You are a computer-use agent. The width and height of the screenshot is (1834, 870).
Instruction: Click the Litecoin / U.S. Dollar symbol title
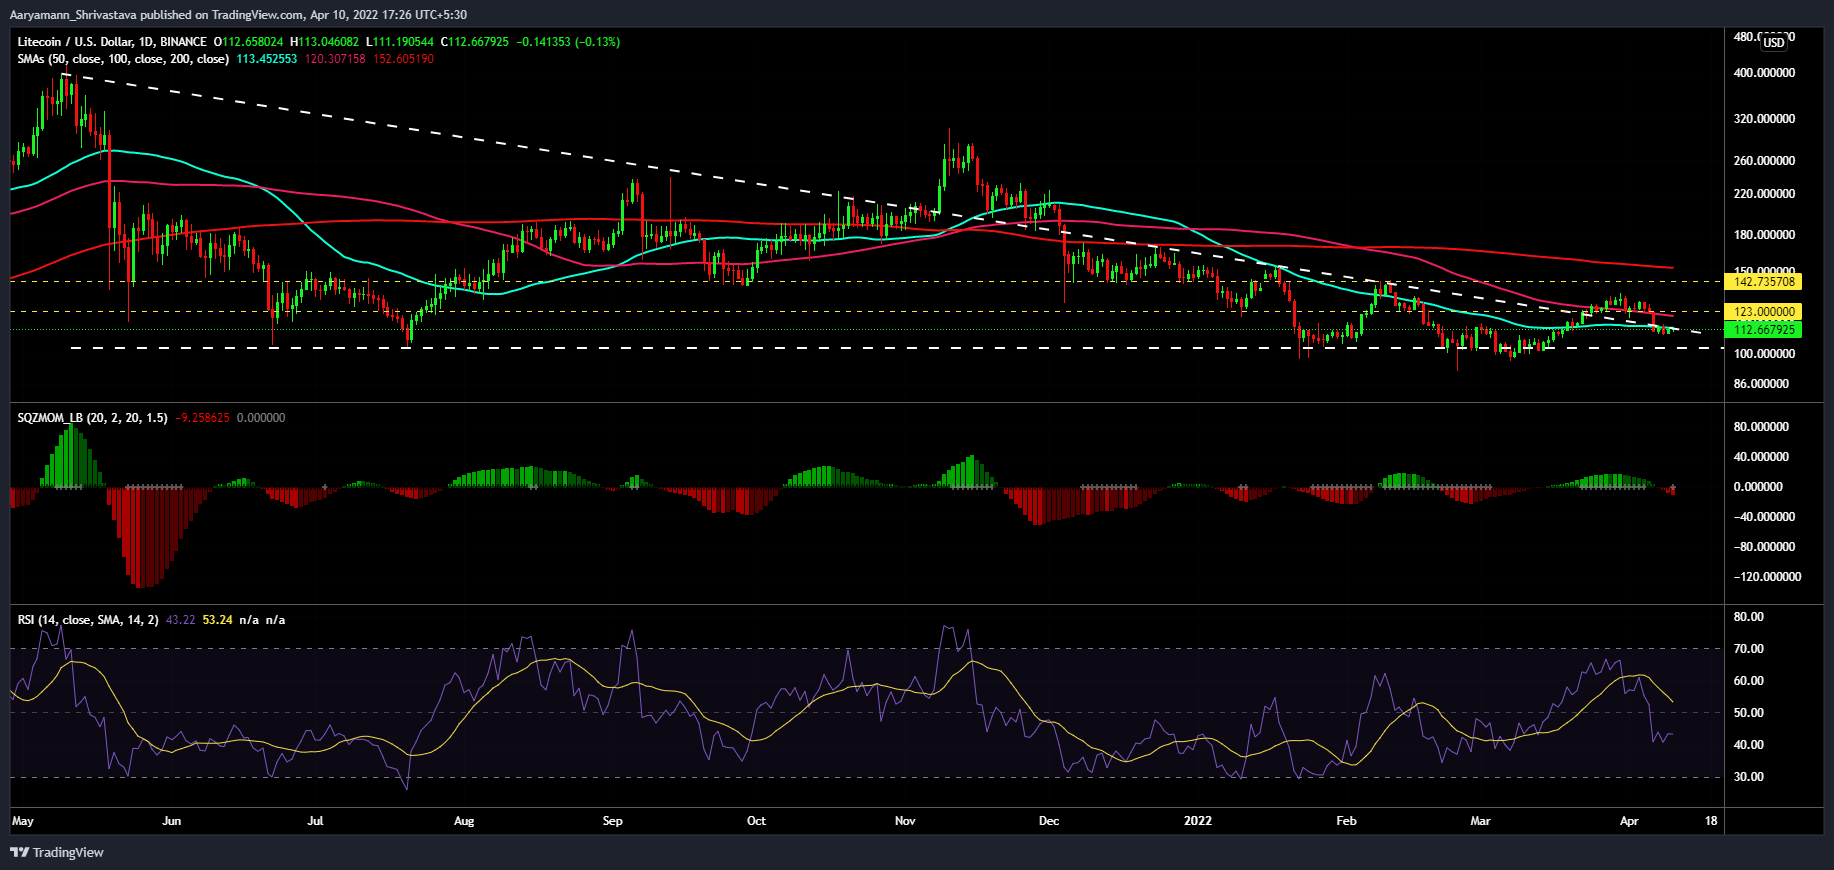(112, 42)
